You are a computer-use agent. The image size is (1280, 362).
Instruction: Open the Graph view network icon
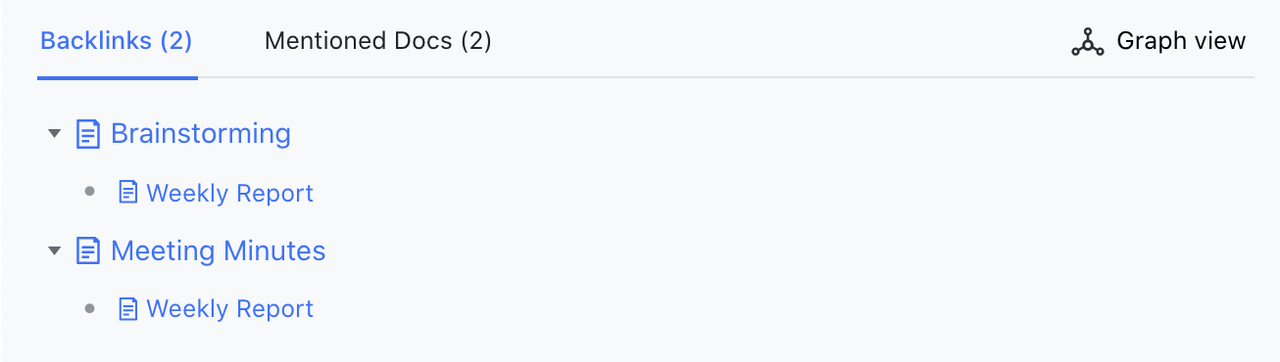click(x=1087, y=42)
